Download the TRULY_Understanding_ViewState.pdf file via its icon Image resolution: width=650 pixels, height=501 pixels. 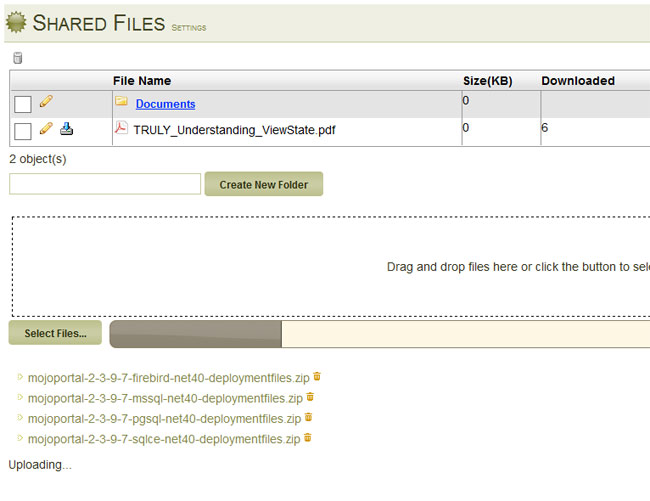click(67, 128)
